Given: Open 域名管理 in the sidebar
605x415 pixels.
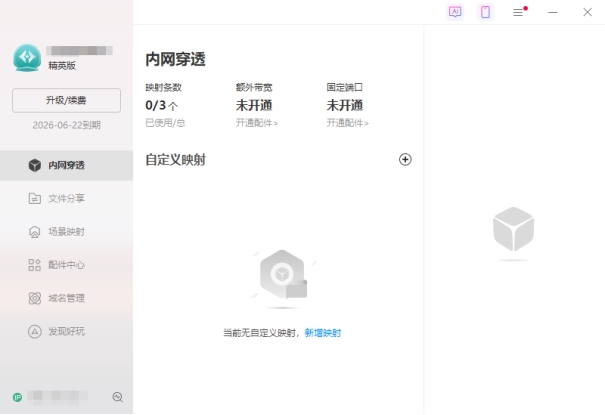Looking at the screenshot, I should 66,298.
